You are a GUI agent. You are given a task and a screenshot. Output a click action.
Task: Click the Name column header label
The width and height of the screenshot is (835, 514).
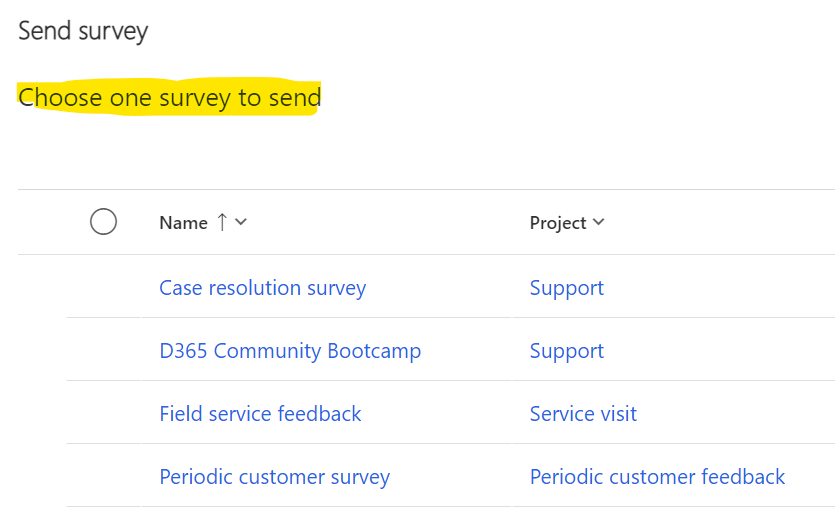183,223
